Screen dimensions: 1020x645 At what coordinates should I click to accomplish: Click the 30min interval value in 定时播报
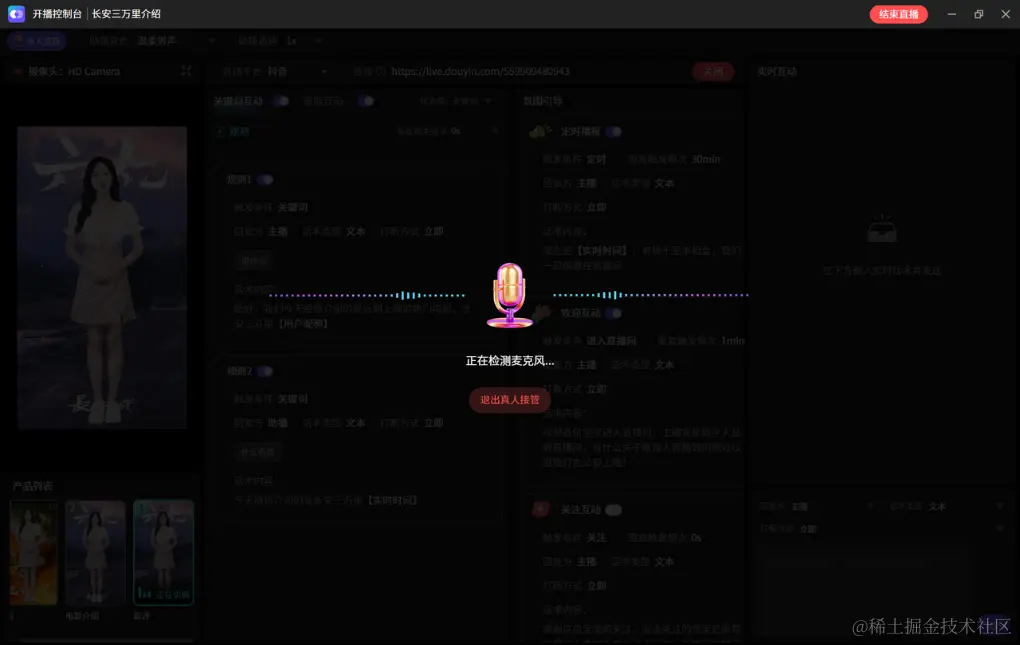click(x=706, y=159)
